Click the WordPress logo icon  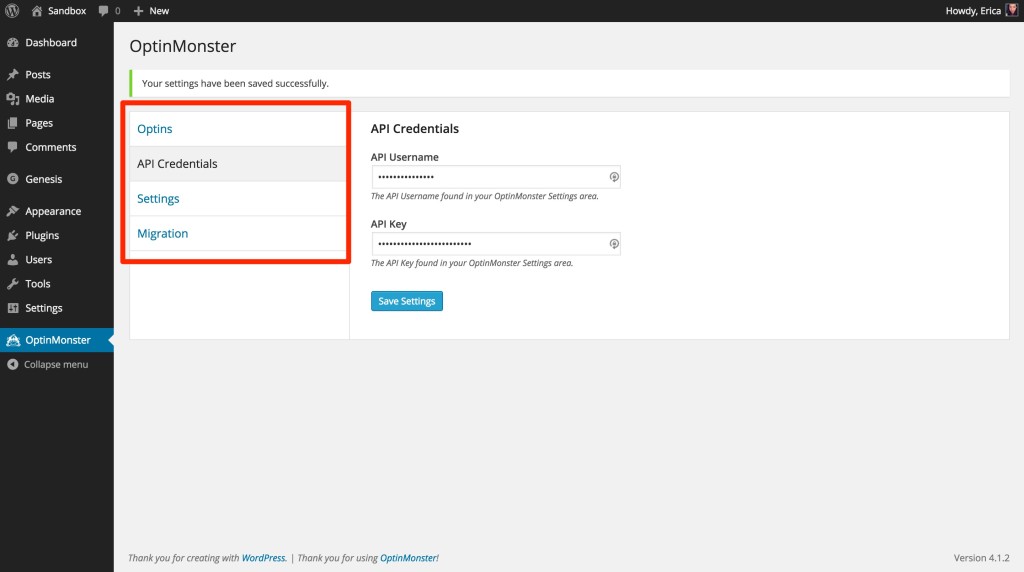[12, 11]
